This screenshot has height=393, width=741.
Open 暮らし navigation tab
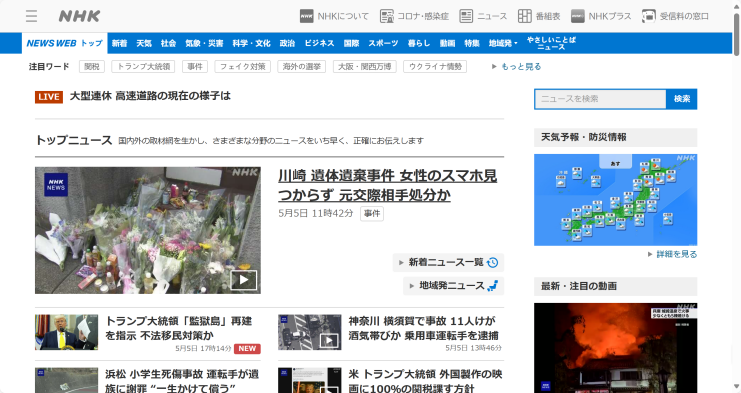tap(419, 43)
